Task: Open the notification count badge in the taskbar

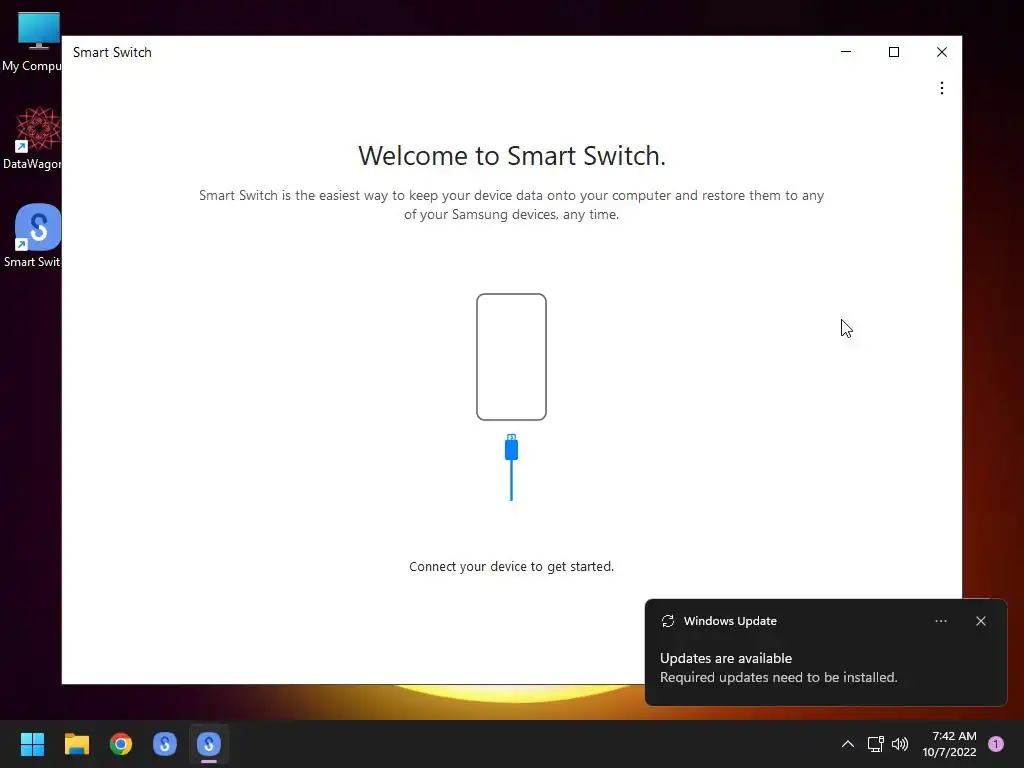Action: pos(995,744)
